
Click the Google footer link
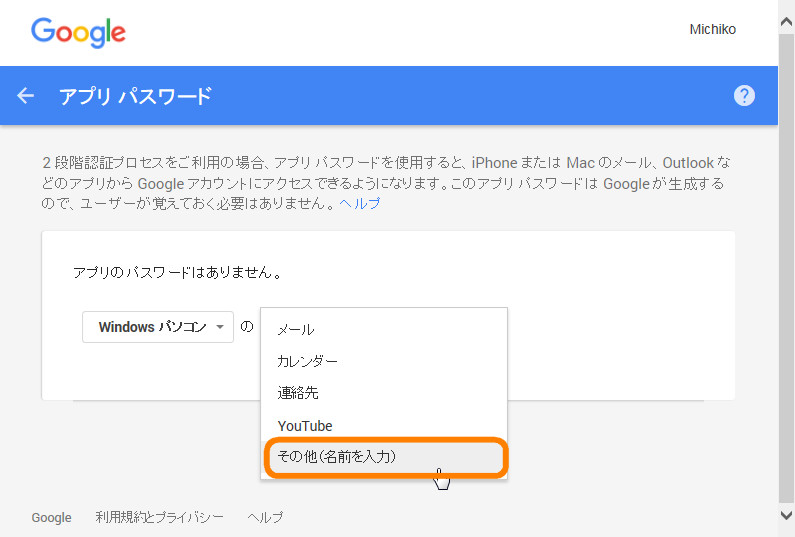tap(51, 518)
